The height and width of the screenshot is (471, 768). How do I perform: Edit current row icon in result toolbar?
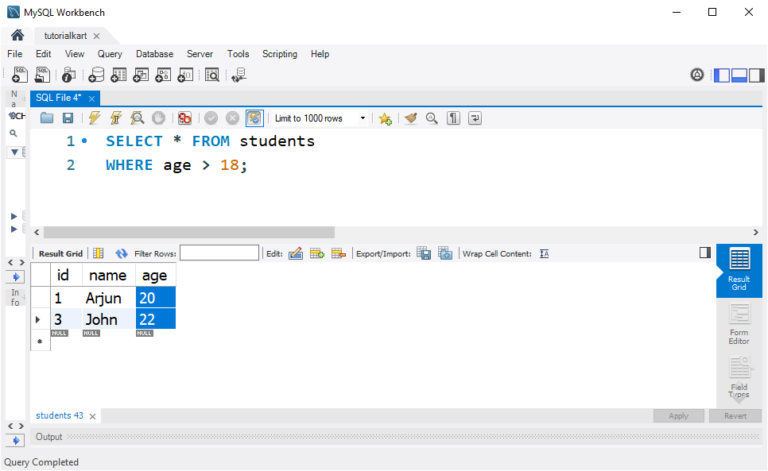click(295, 254)
